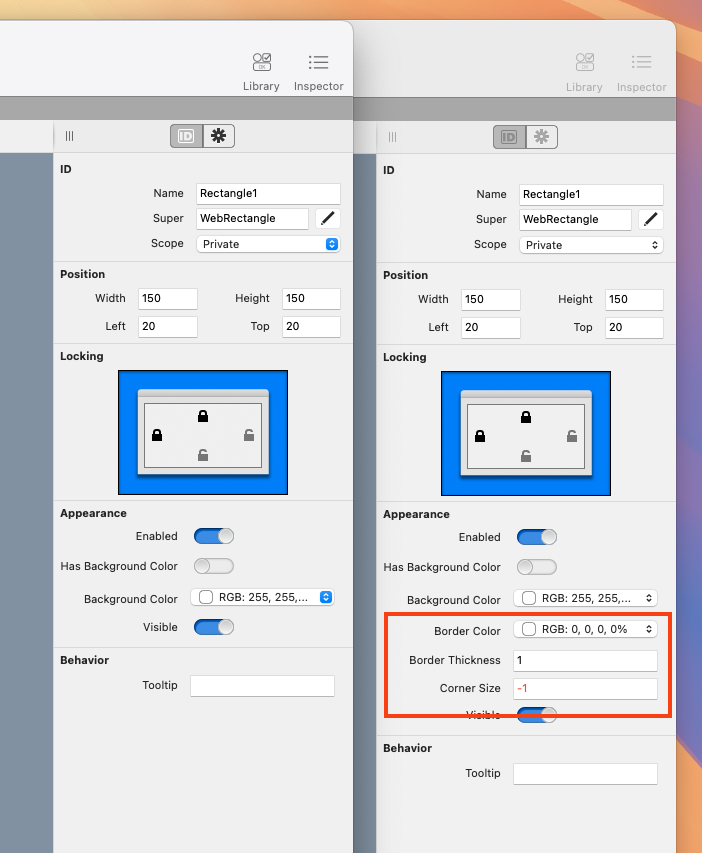
Task: Click Background Color swatch in right inspector
Action: (x=529, y=598)
